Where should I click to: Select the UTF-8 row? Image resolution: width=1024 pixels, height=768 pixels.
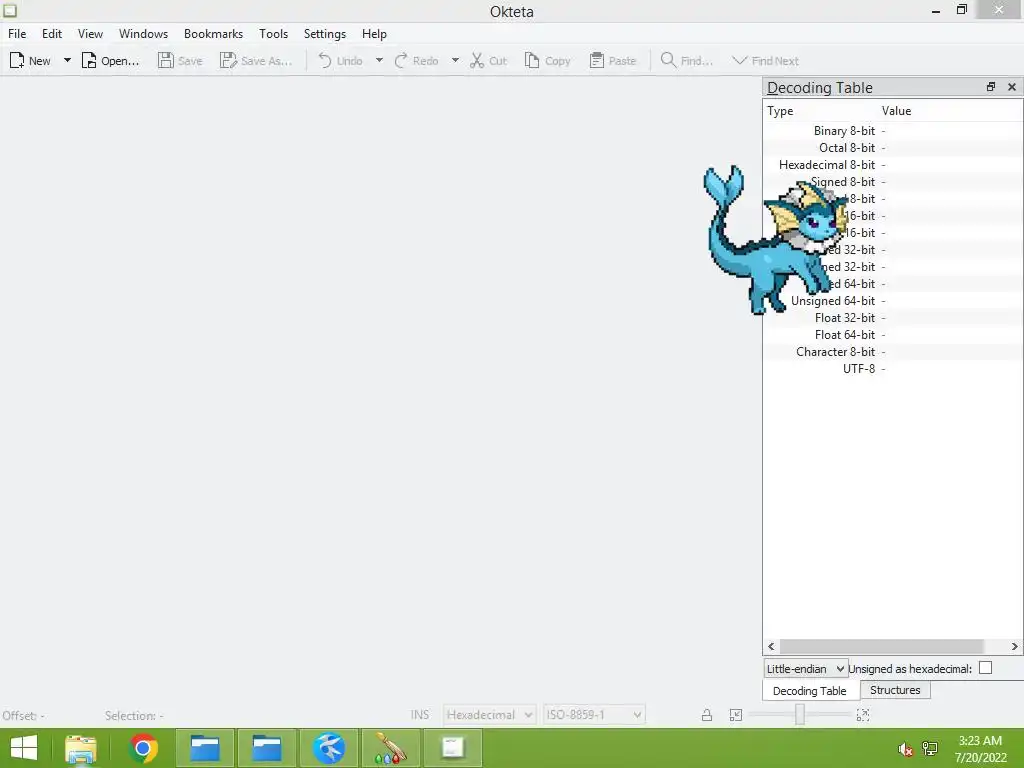893,368
